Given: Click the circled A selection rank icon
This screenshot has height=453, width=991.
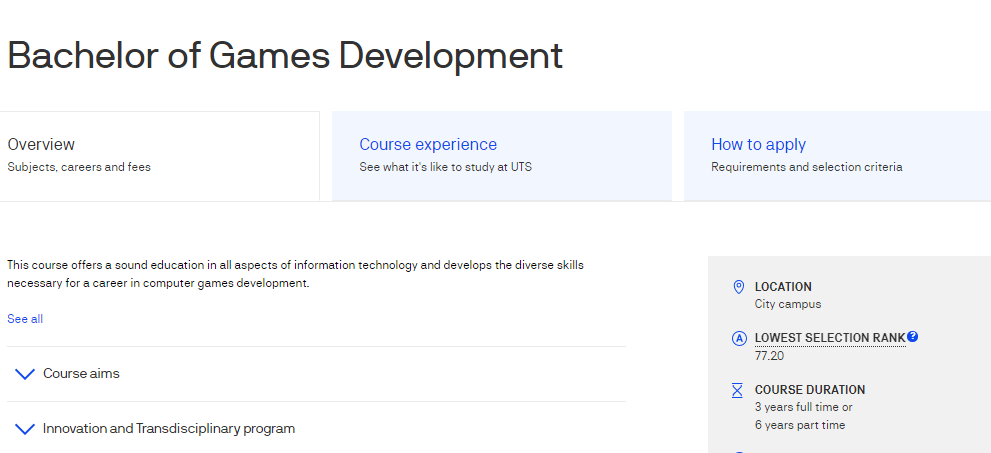Looking at the screenshot, I should pyautogui.click(x=738, y=338).
